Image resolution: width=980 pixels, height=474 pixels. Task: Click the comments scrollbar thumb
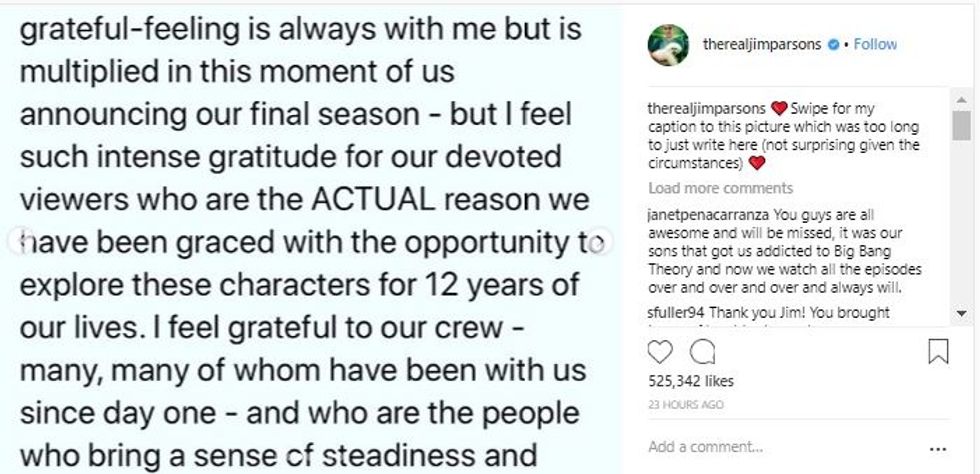(x=961, y=125)
